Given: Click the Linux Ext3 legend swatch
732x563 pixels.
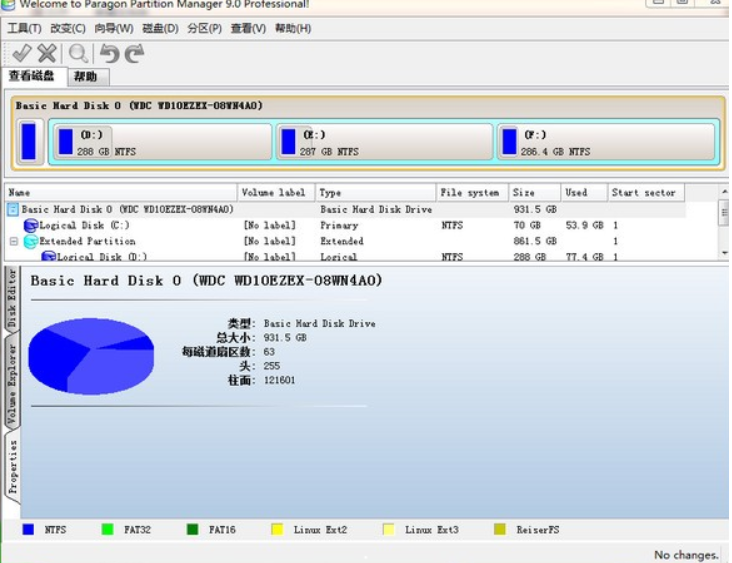Looking at the screenshot, I should click(x=388, y=529).
